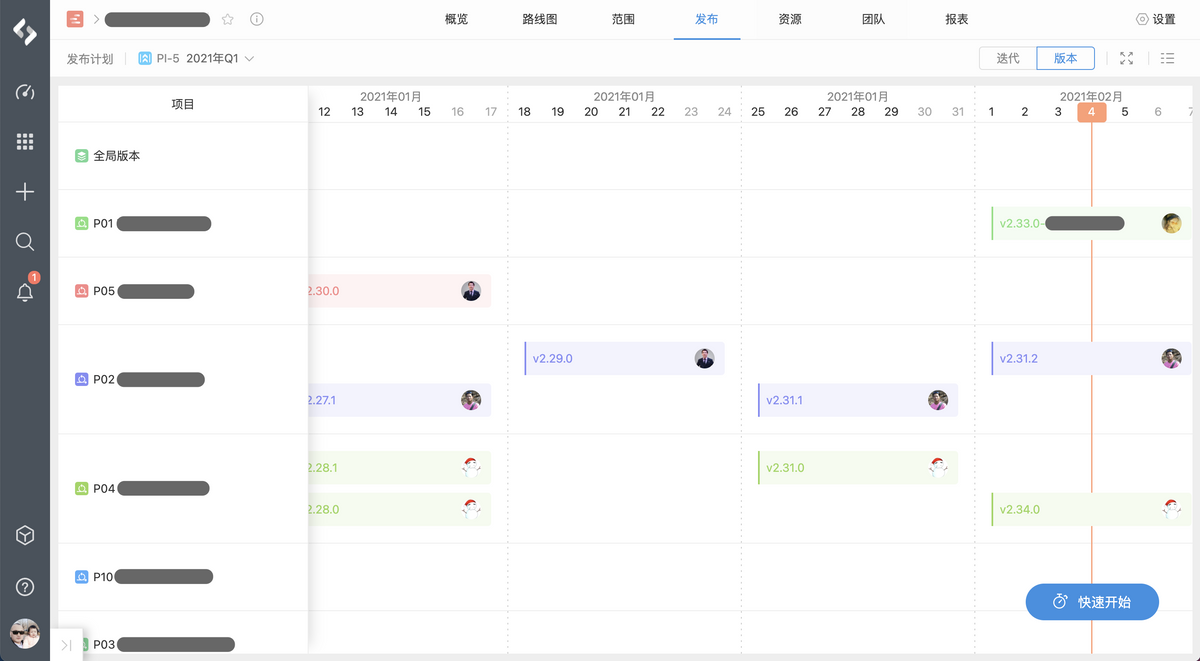This screenshot has width=1200, height=661.
Task: Click date 18 in the timeline header
Action: (x=524, y=112)
